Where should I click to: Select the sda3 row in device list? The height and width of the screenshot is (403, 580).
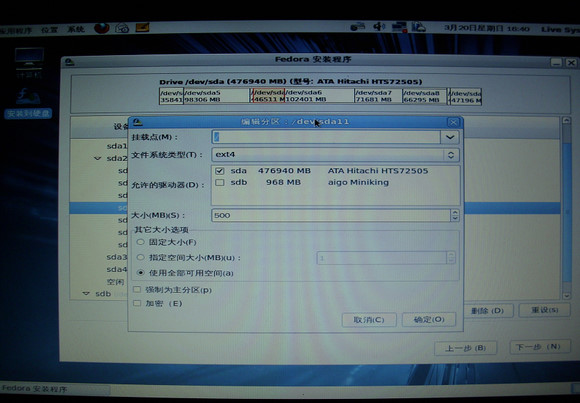tap(117, 257)
